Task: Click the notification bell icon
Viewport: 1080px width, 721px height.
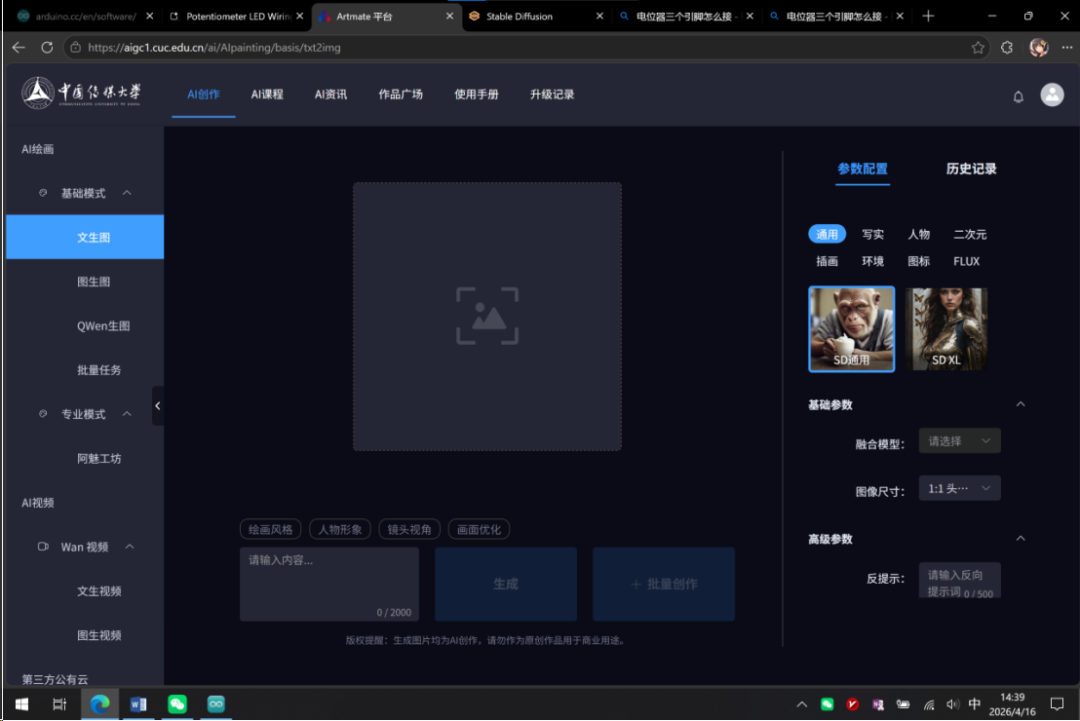Action: coord(1018,96)
